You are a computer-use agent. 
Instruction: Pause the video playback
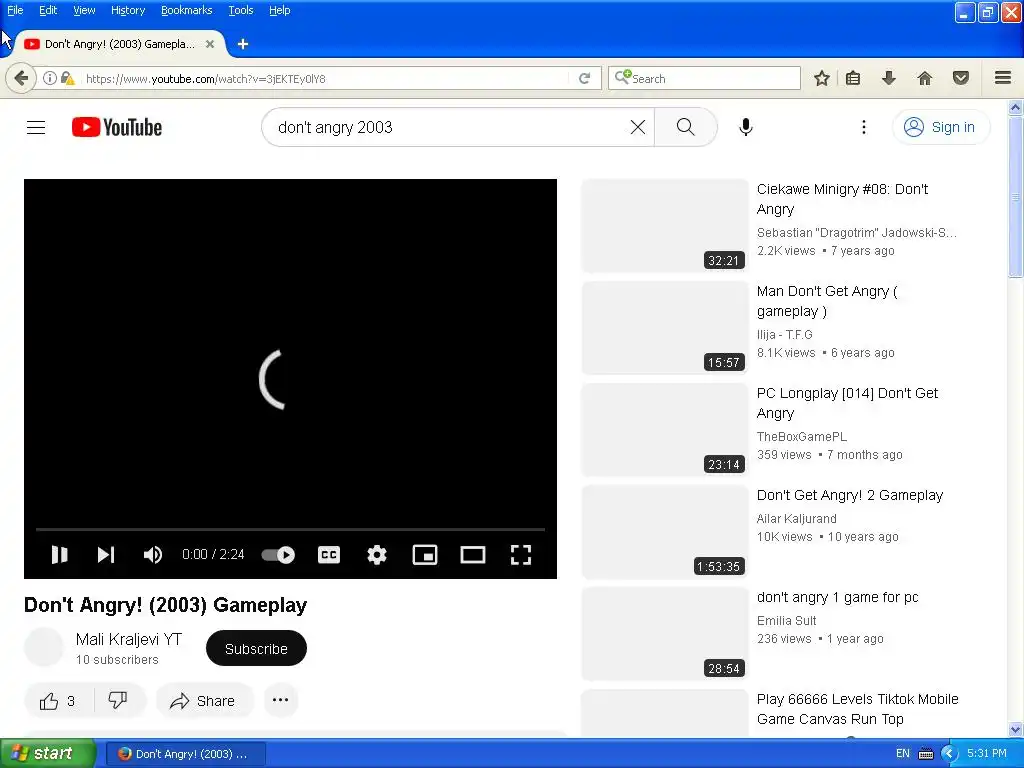point(59,554)
